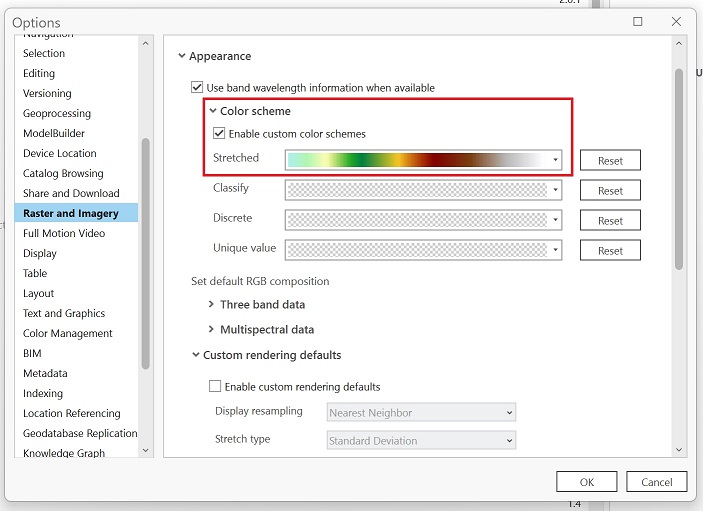
Task: Maximize the Options dialog window
Action: (638, 21)
